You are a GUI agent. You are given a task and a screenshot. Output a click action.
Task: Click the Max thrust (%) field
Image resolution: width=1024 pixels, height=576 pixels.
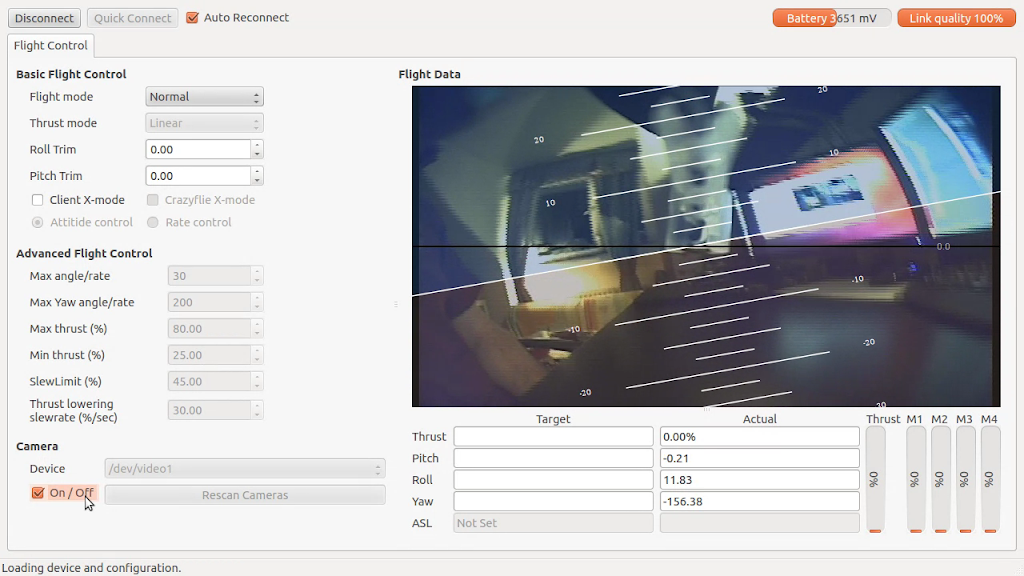click(x=209, y=328)
